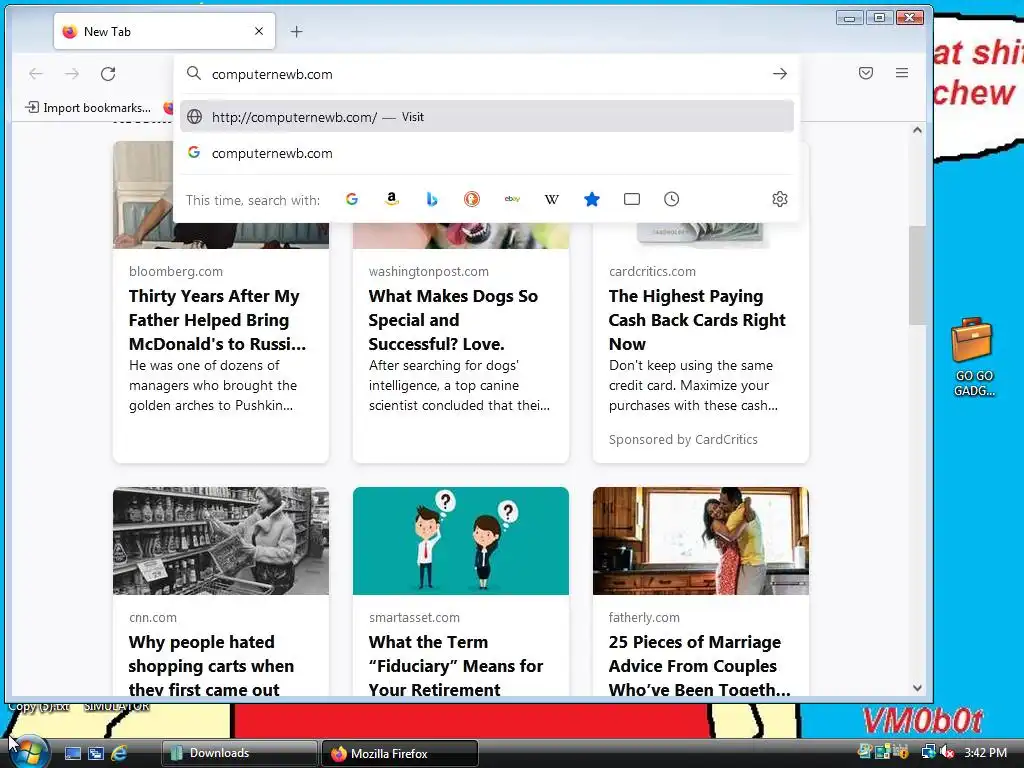Open Firefox hamburger application menu
This screenshot has height=768, width=1024.
point(902,73)
